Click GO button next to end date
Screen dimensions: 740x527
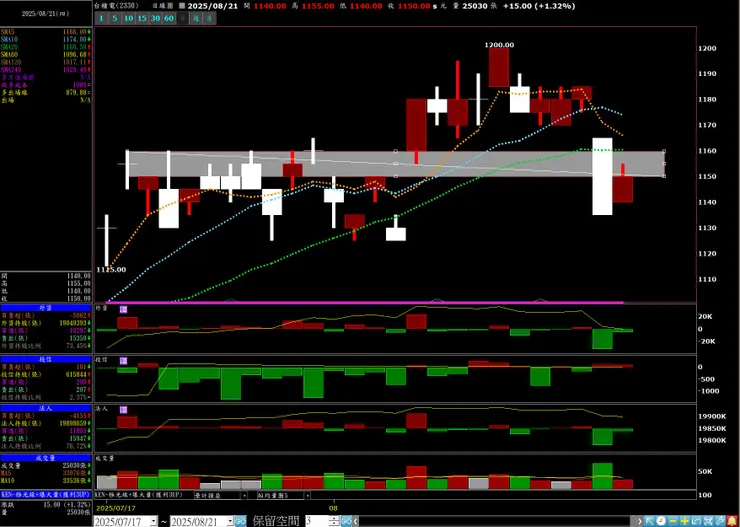pyautogui.click(x=240, y=521)
